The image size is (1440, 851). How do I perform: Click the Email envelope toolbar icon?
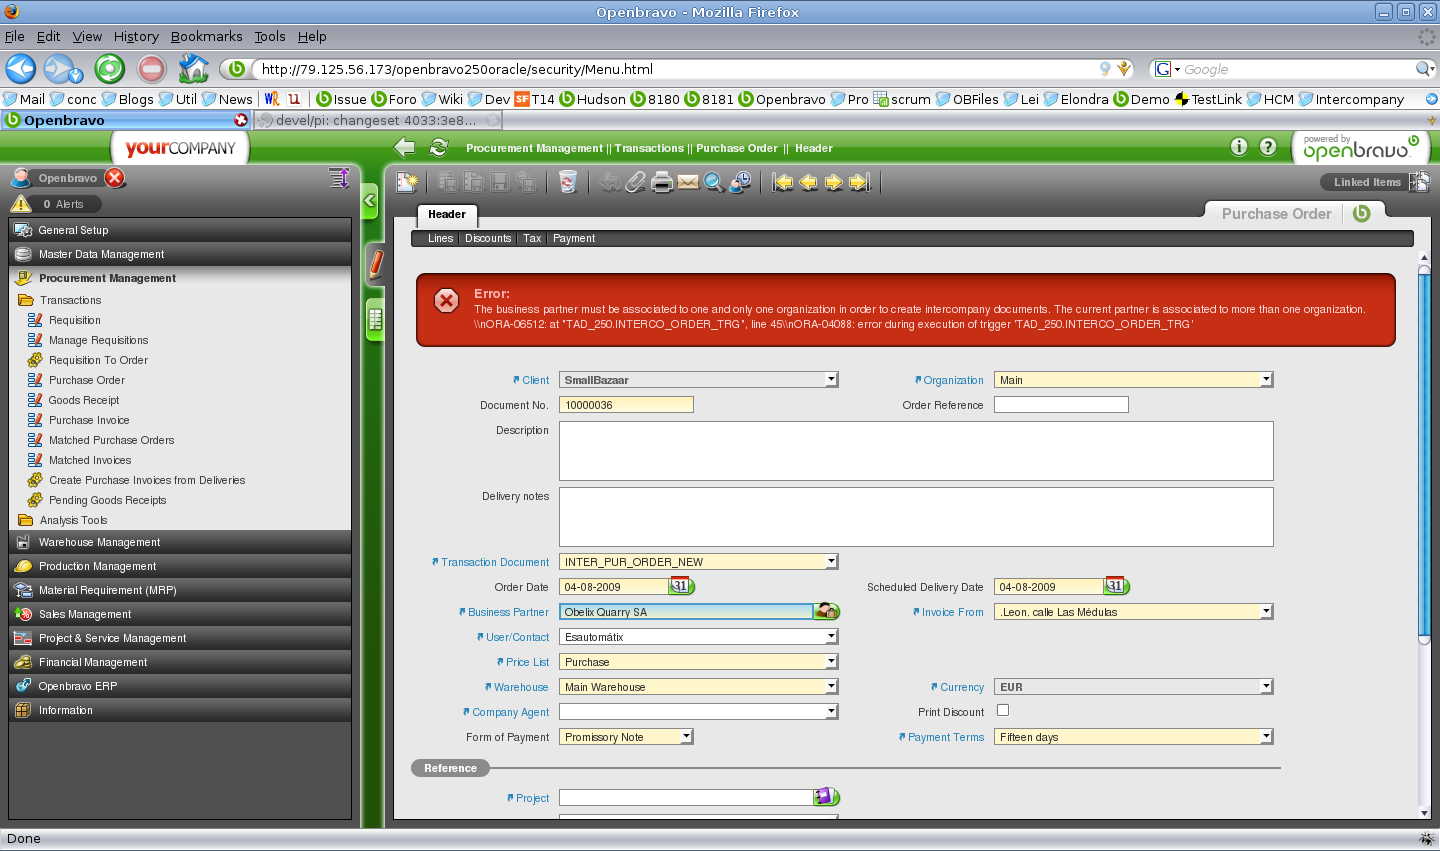click(x=688, y=182)
